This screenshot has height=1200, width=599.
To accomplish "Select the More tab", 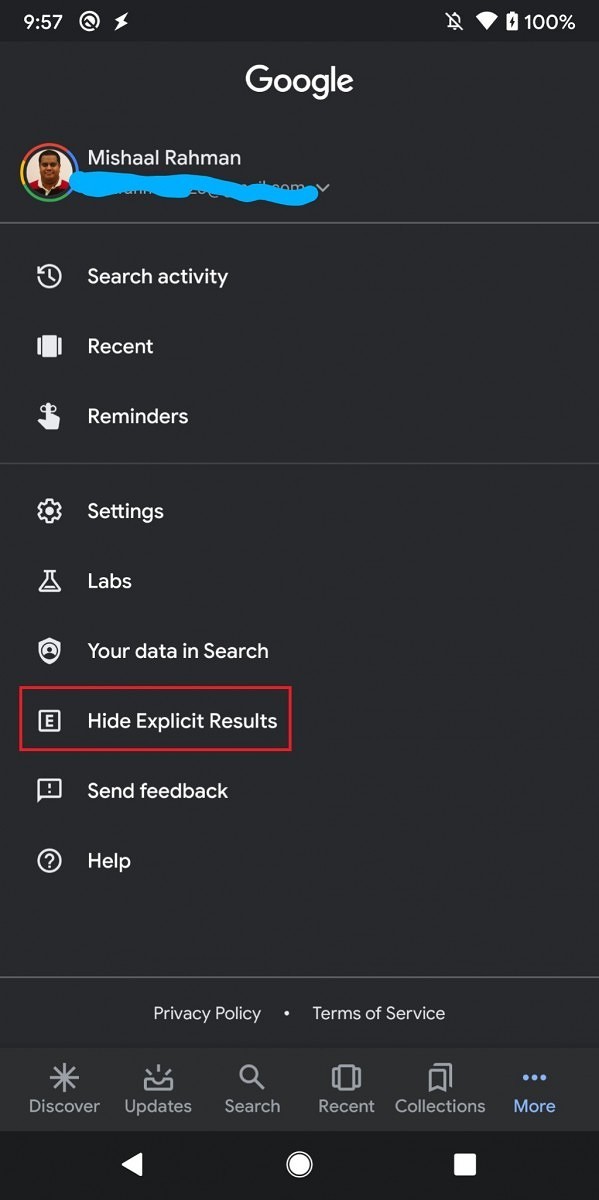I will 534,1090.
